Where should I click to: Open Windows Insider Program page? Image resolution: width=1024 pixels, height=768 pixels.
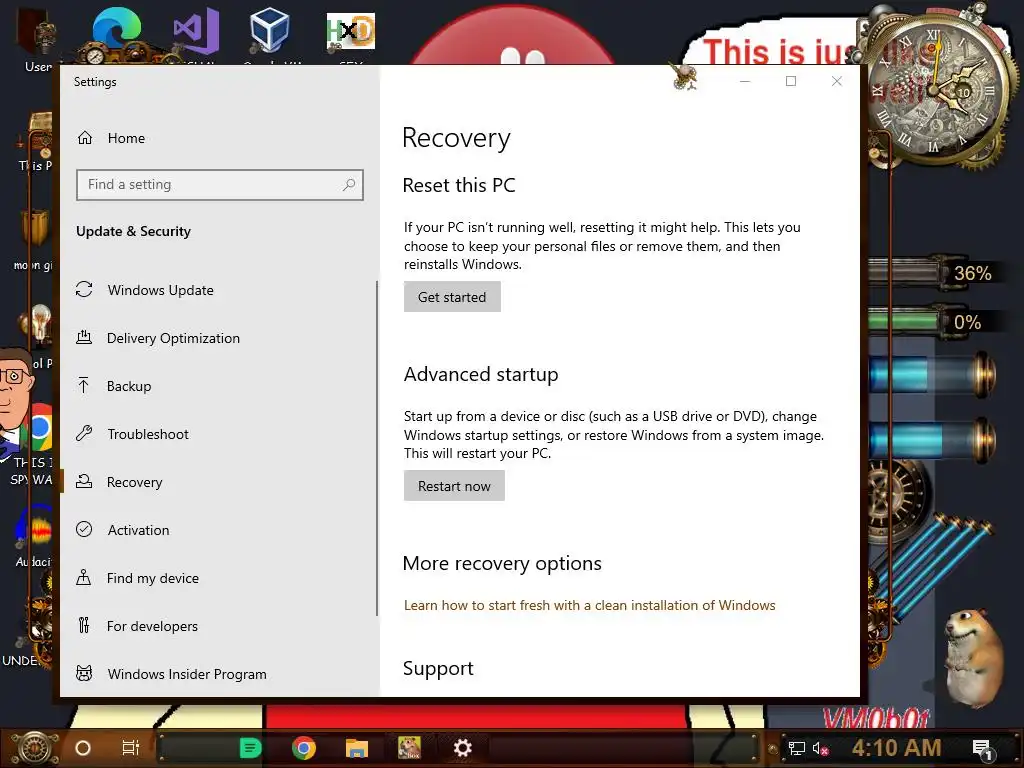pyautogui.click(x=187, y=674)
